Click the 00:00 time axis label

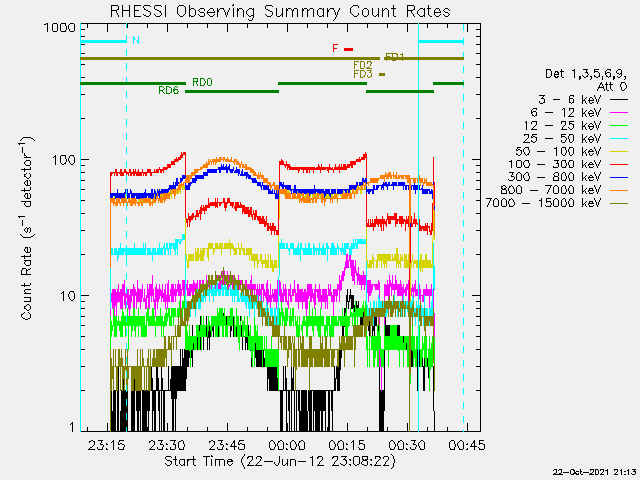coord(287,445)
